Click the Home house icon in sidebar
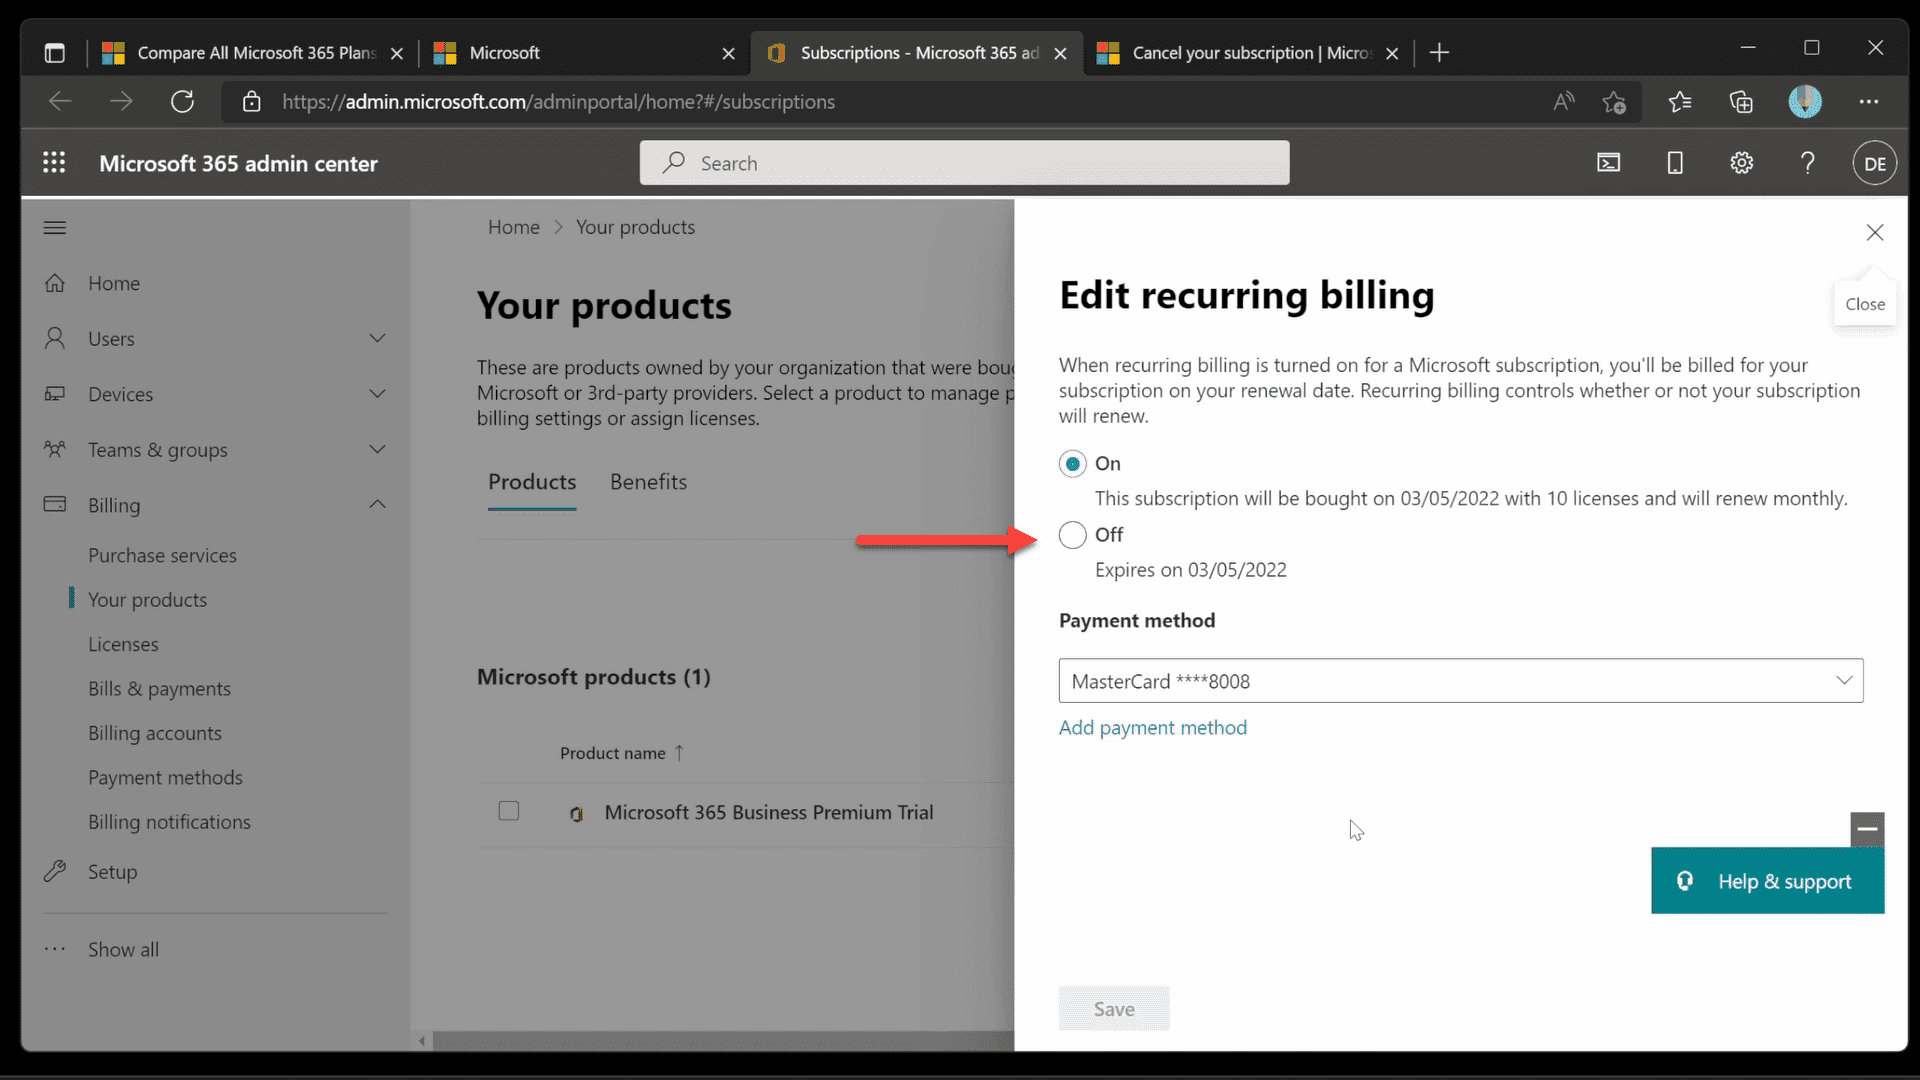 [x=55, y=283]
